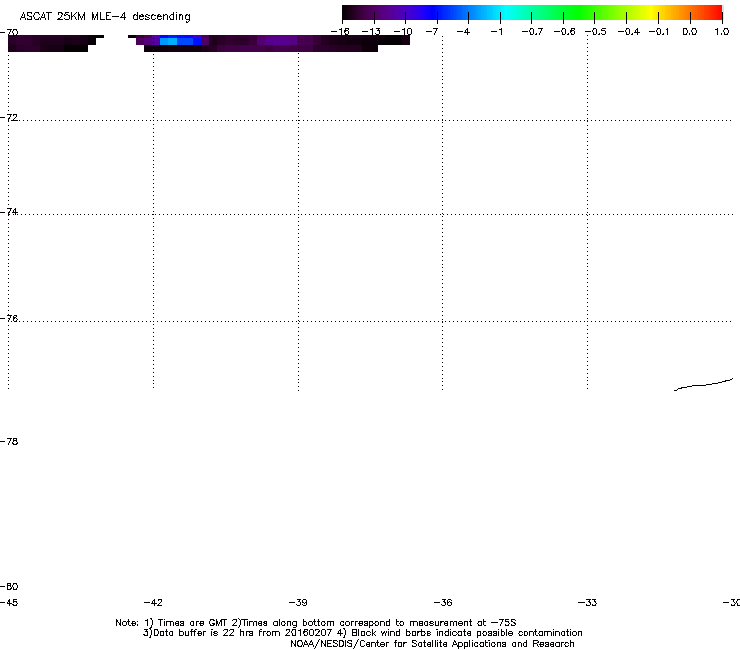Click the latitude label "-74"

point(9,211)
